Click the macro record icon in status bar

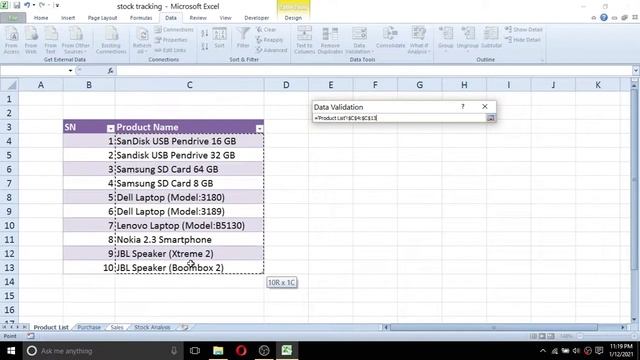[x=31, y=336]
